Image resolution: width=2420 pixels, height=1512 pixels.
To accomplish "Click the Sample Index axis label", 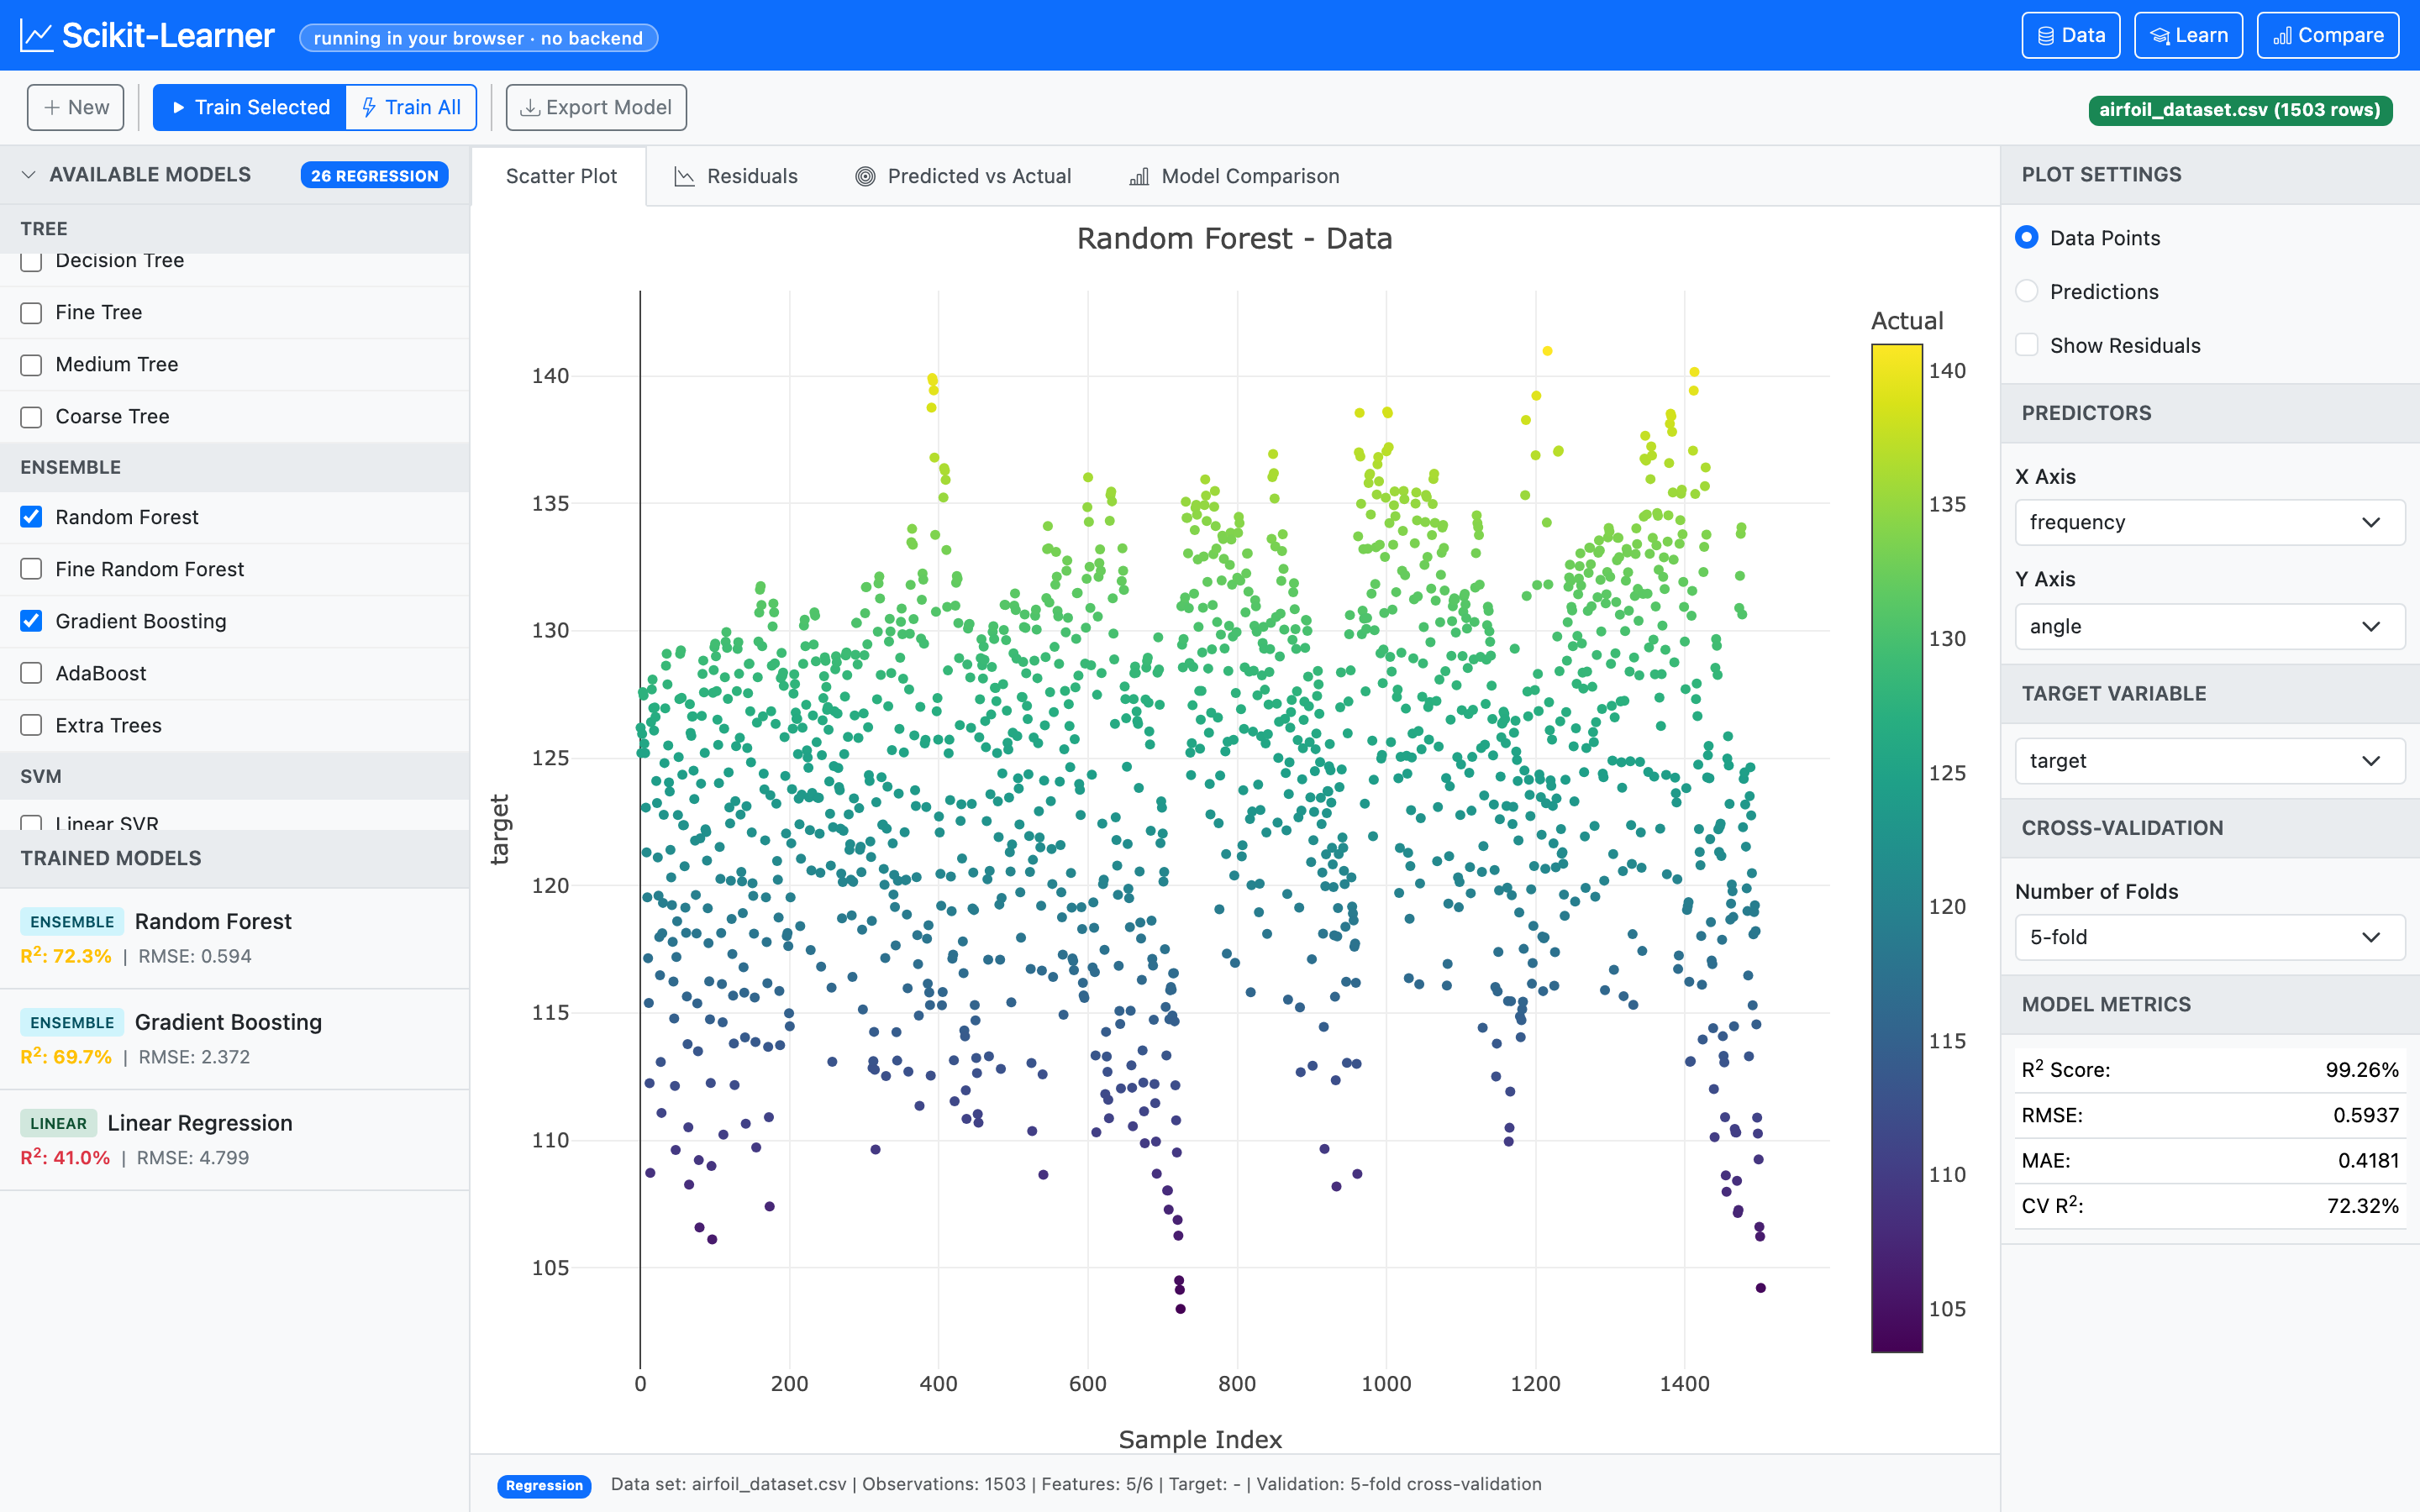I will [x=1200, y=1439].
